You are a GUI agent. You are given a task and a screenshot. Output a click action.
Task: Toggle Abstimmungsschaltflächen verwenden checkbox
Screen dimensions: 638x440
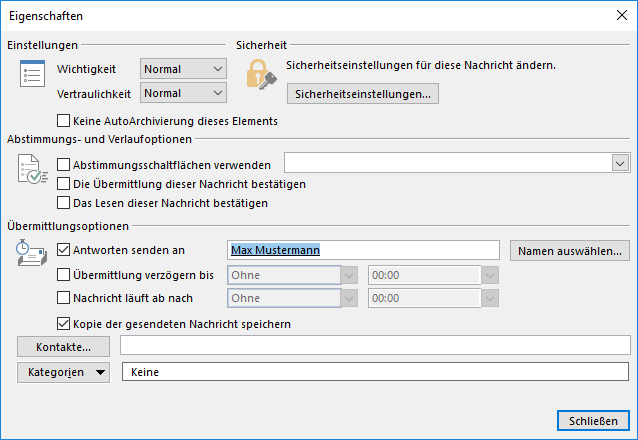(65, 164)
